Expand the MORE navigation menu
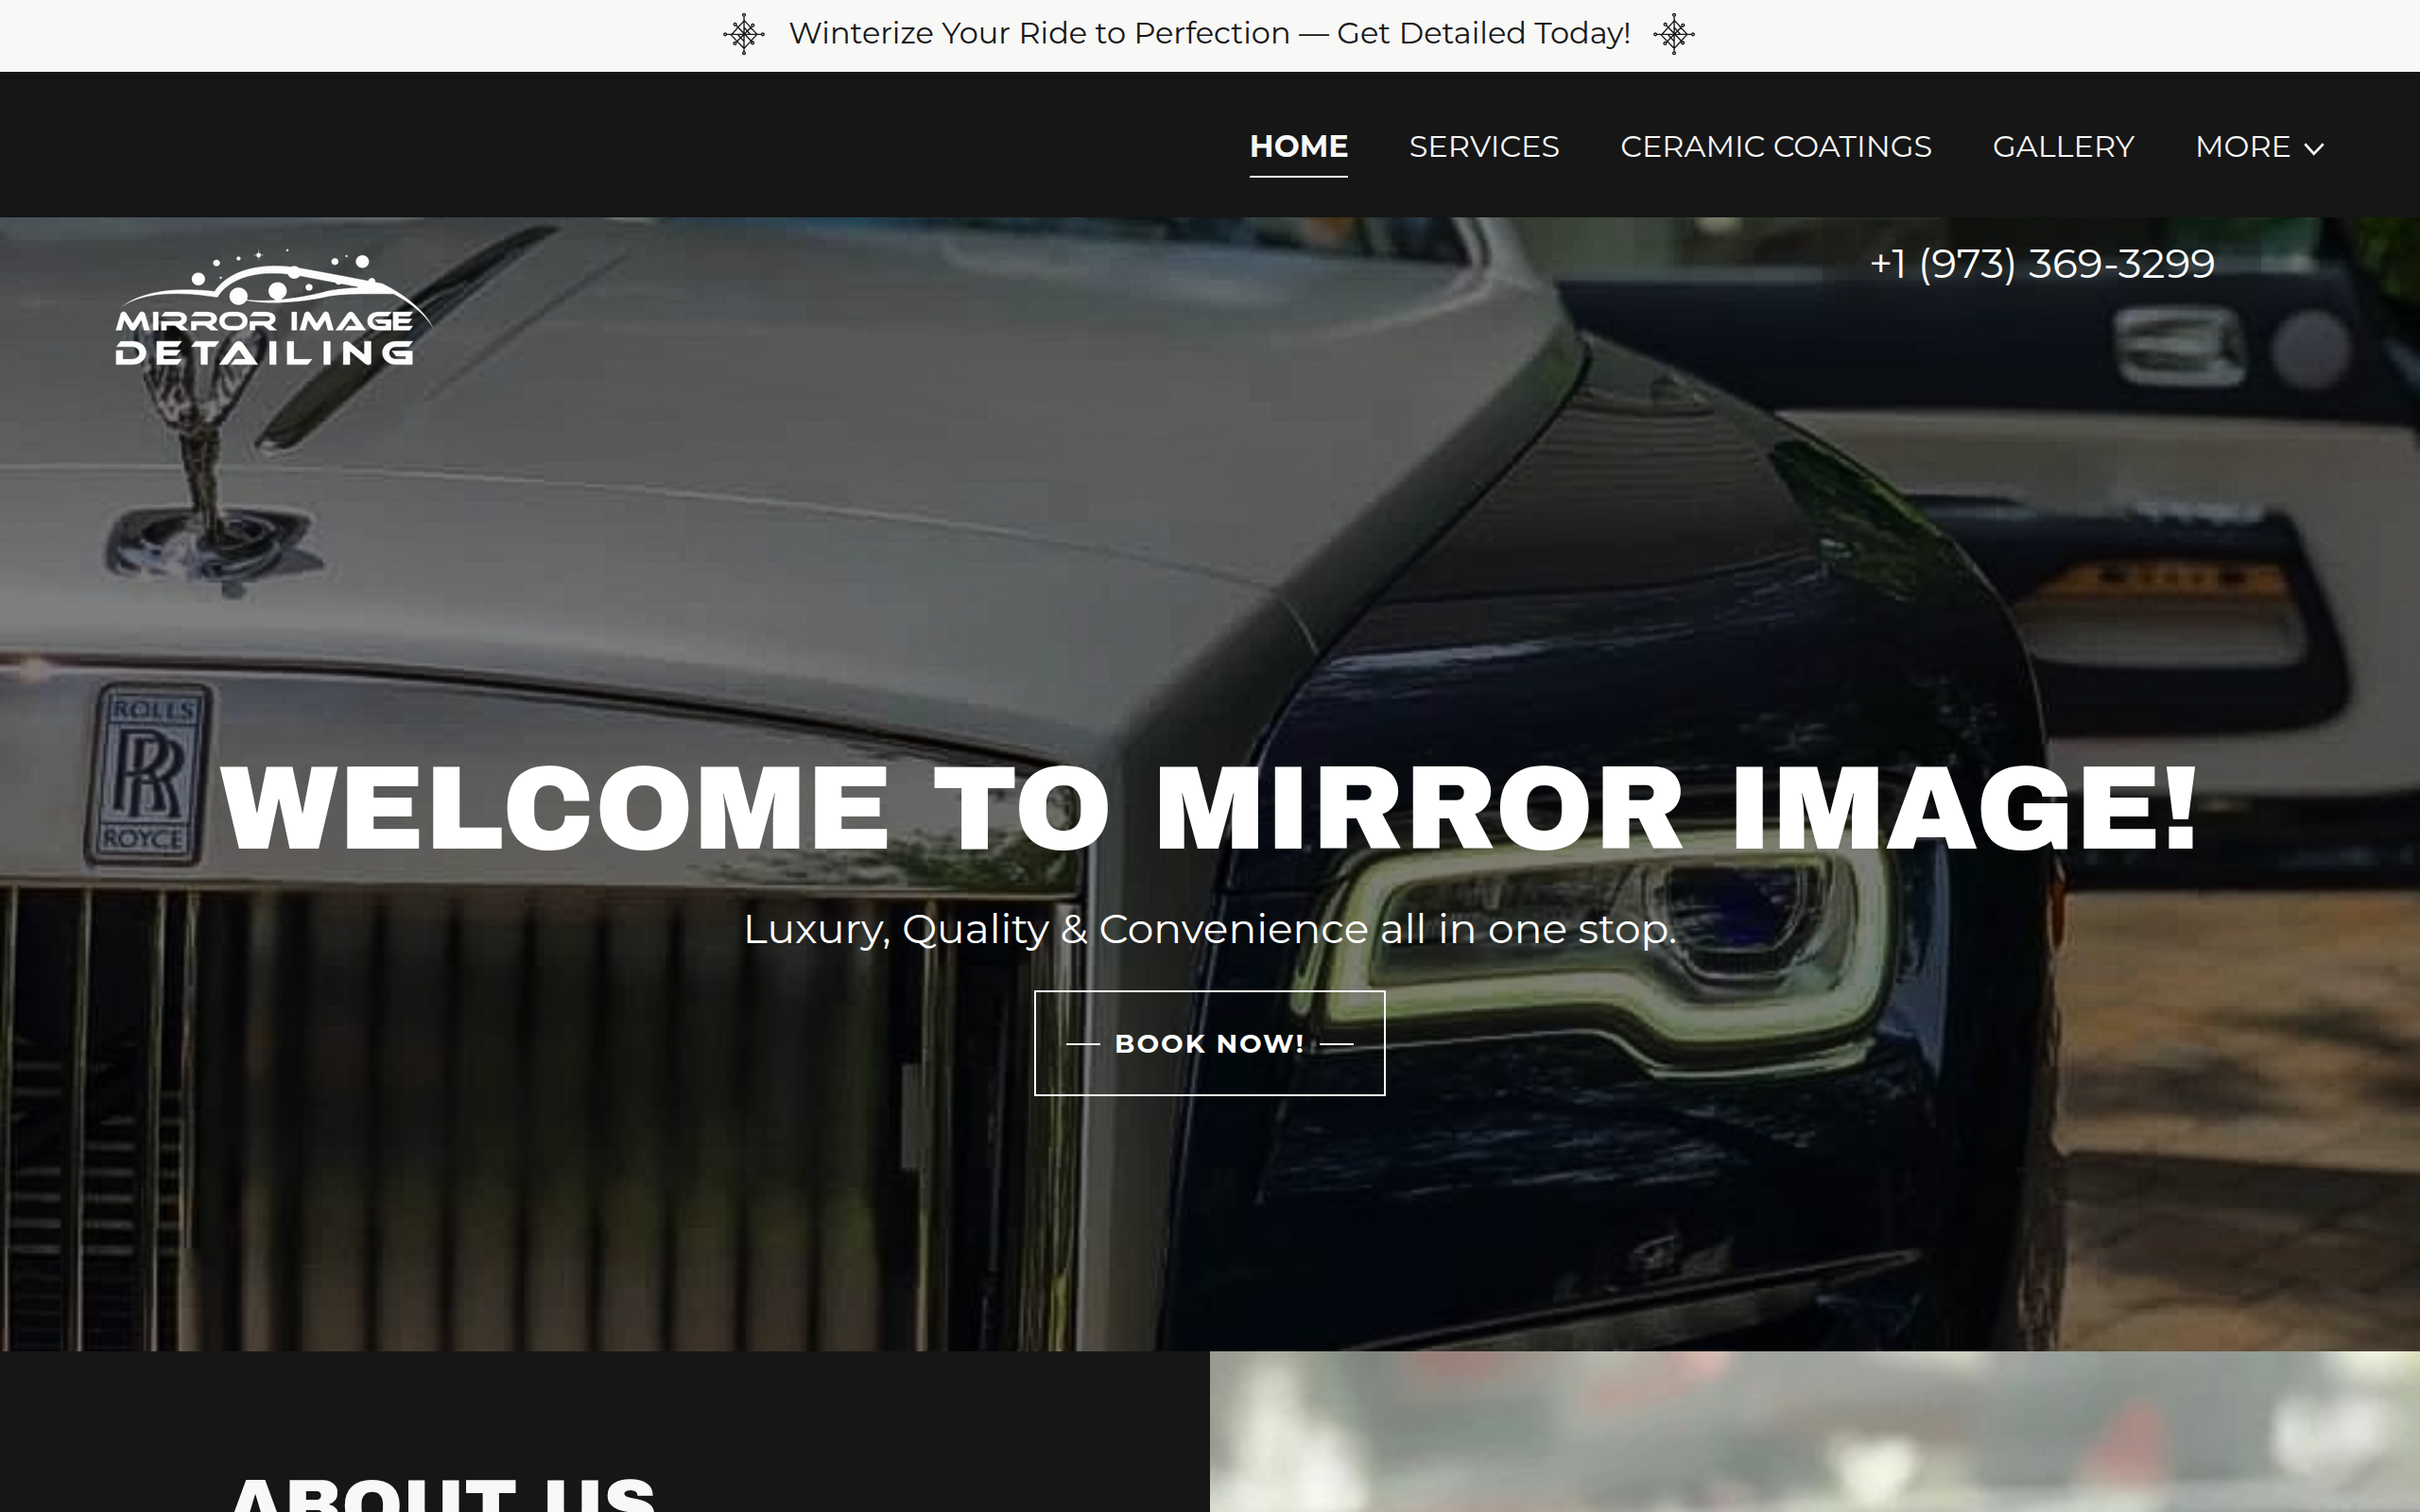The height and width of the screenshot is (1512, 2420). (x=2245, y=147)
